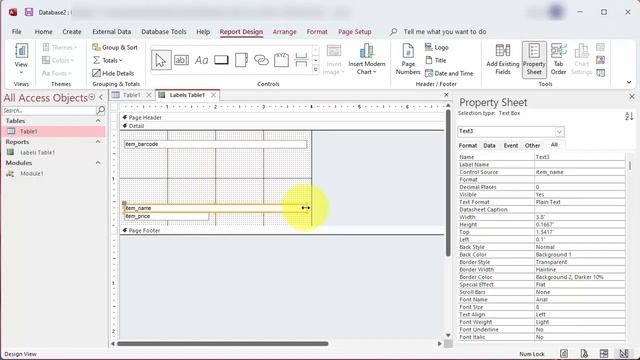Choose the Option Group control tool
This screenshot has height=360, width=640.
[x=281, y=60]
